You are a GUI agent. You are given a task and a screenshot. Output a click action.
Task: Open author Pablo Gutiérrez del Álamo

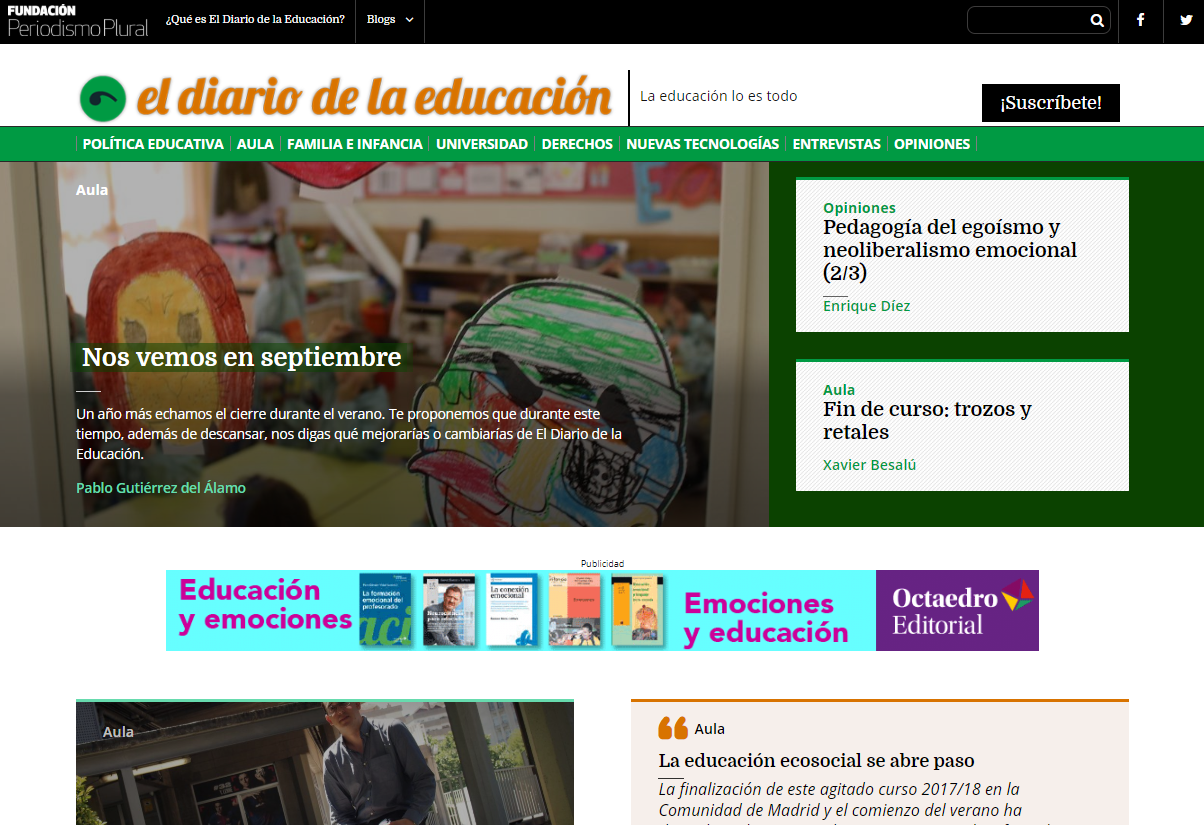[161, 488]
